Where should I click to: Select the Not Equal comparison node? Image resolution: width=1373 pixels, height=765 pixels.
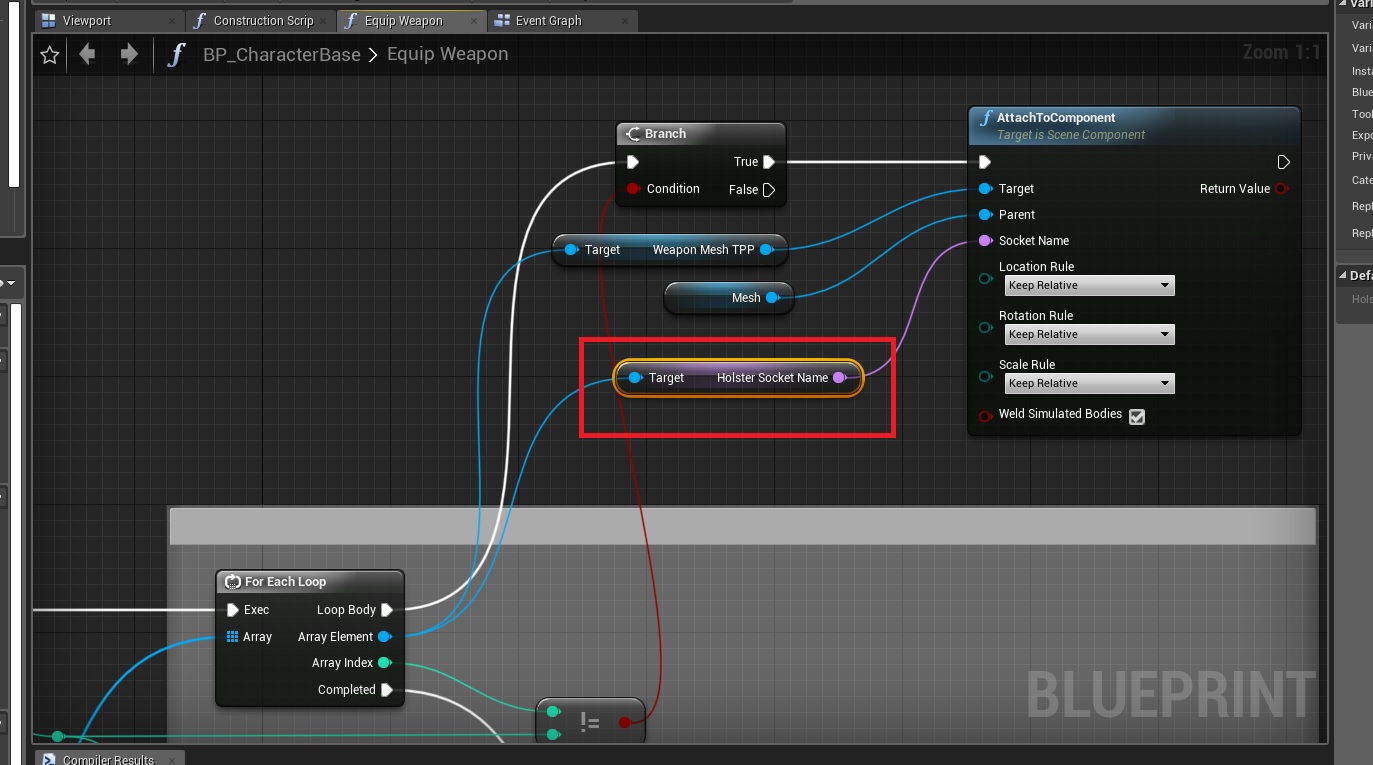(590, 722)
